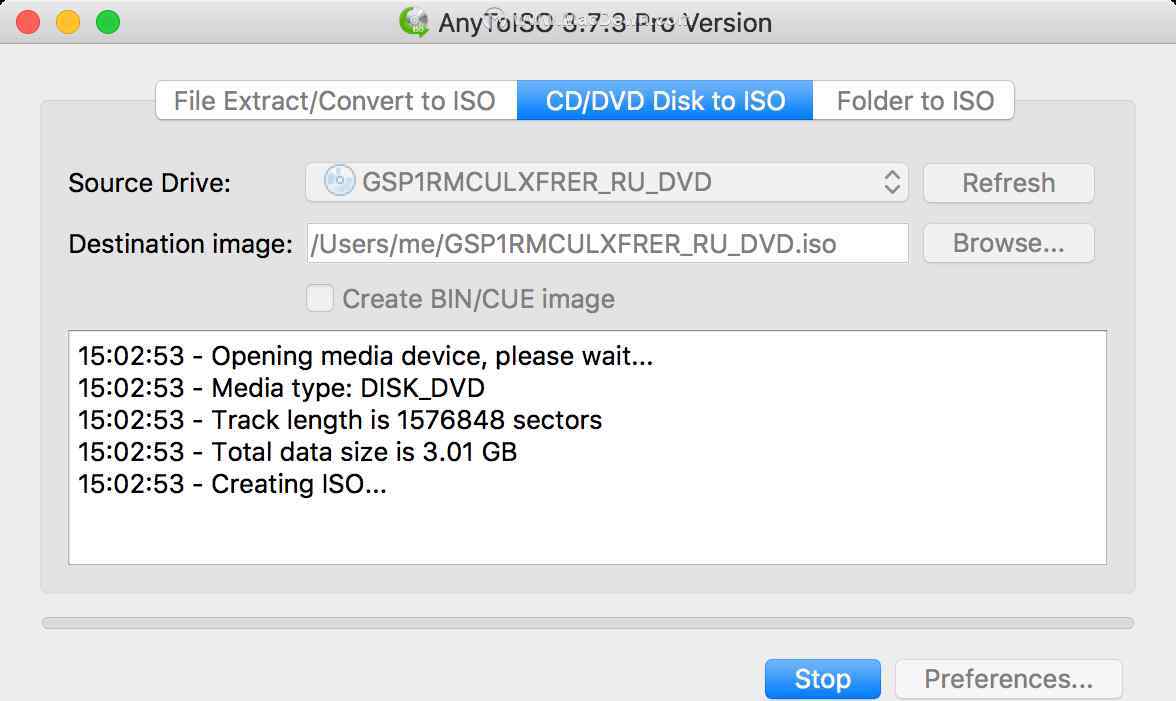Click the progress bar at the bottom
The height and width of the screenshot is (701, 1176).
pyautogui.click(x=588, y=623)
